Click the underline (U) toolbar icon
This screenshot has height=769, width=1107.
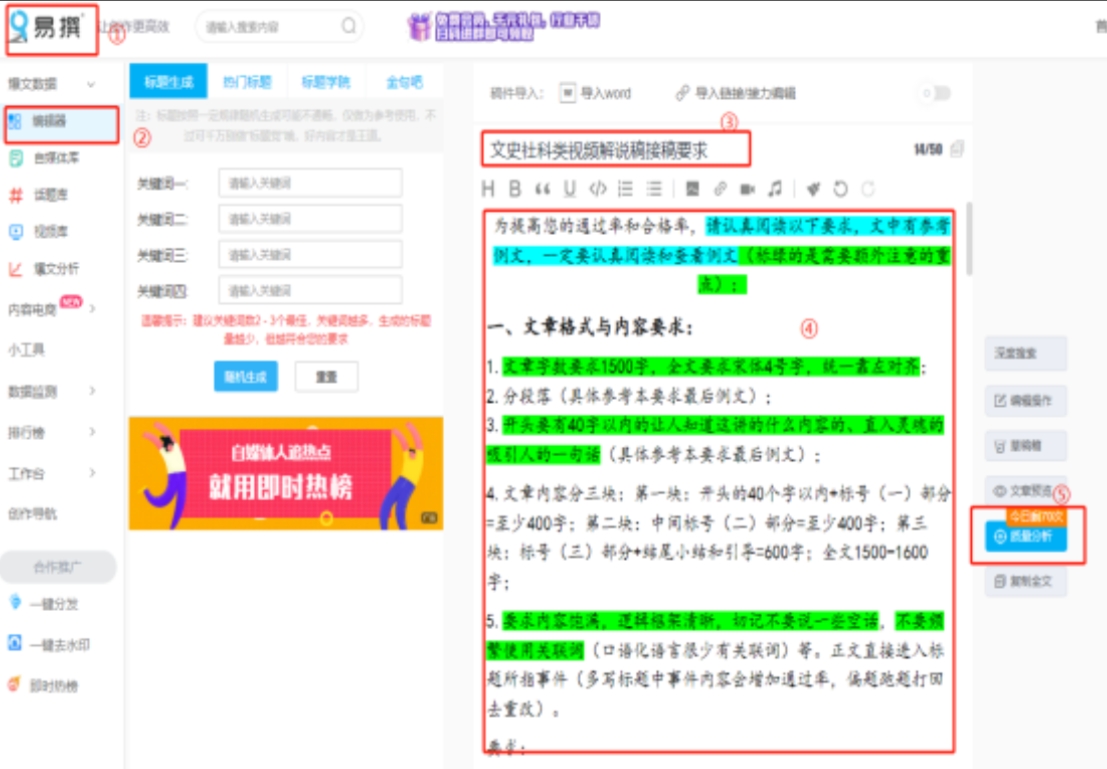(x=569, y=188)
